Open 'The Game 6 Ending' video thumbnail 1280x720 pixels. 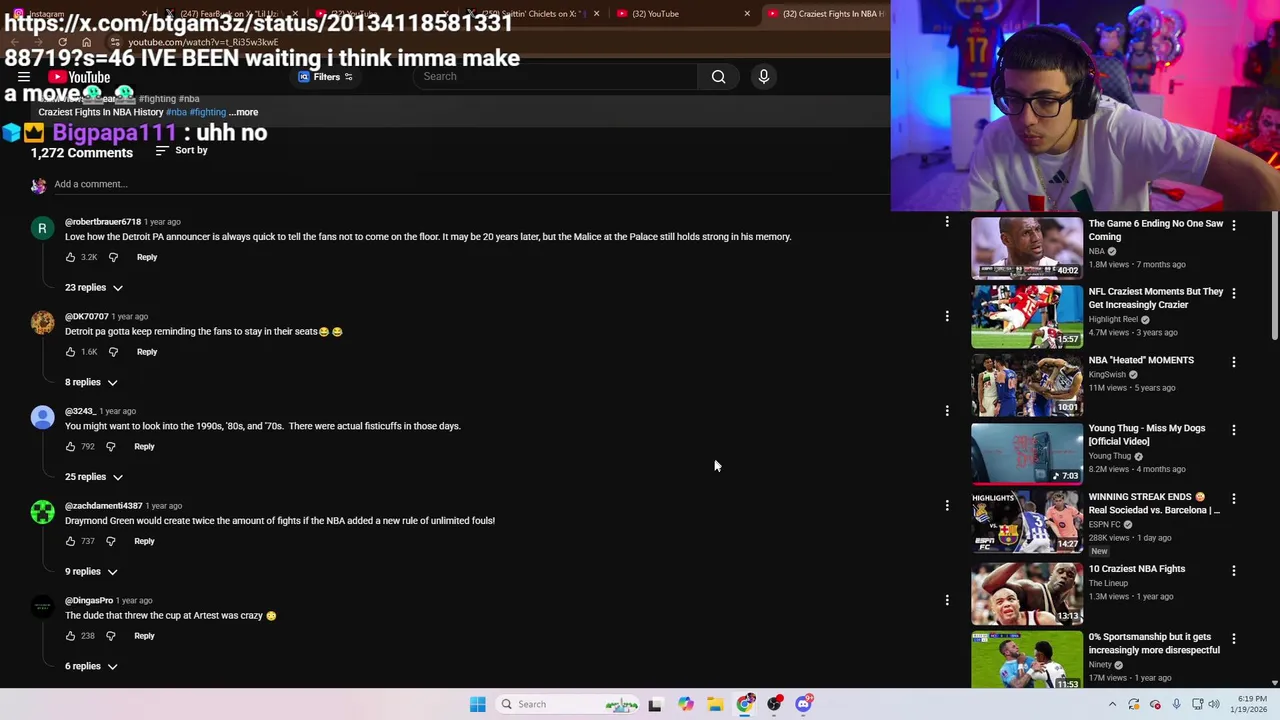click(1027, 247)
